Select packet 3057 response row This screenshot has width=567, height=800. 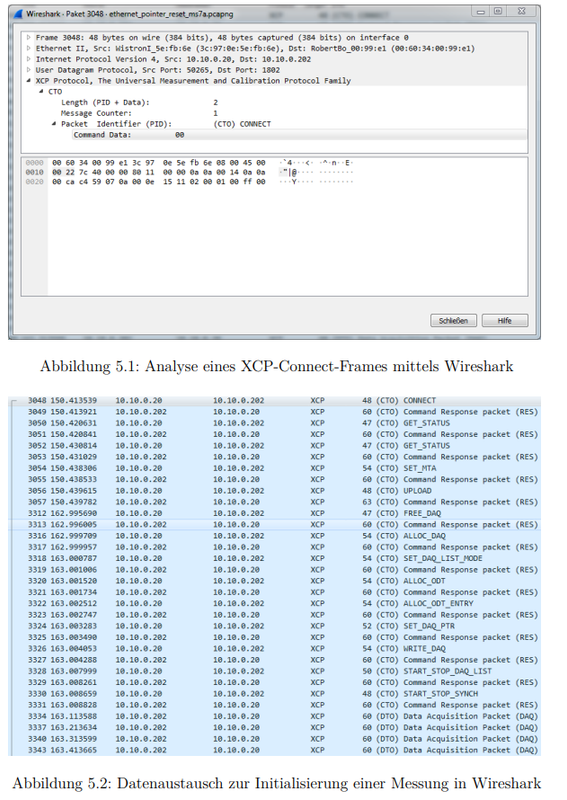pos(275,502)
